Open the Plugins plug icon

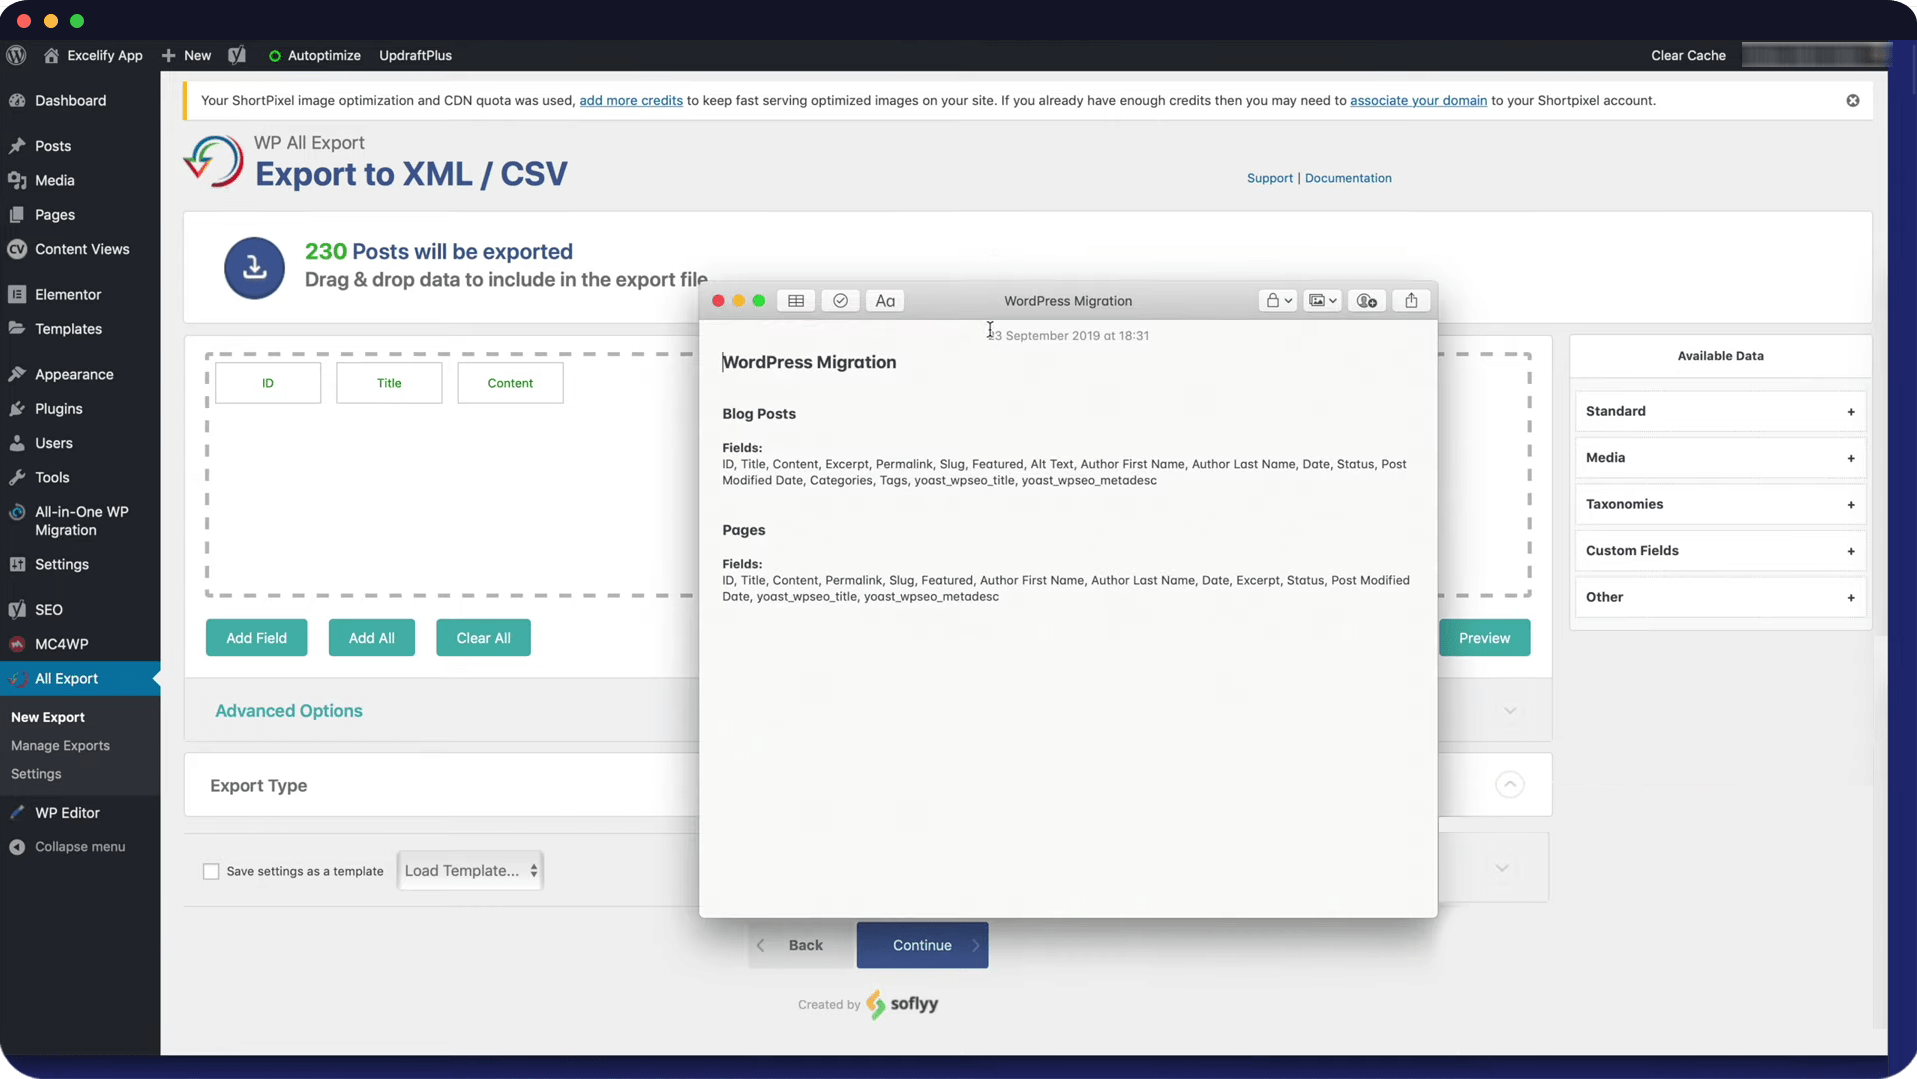pos(17,409)
